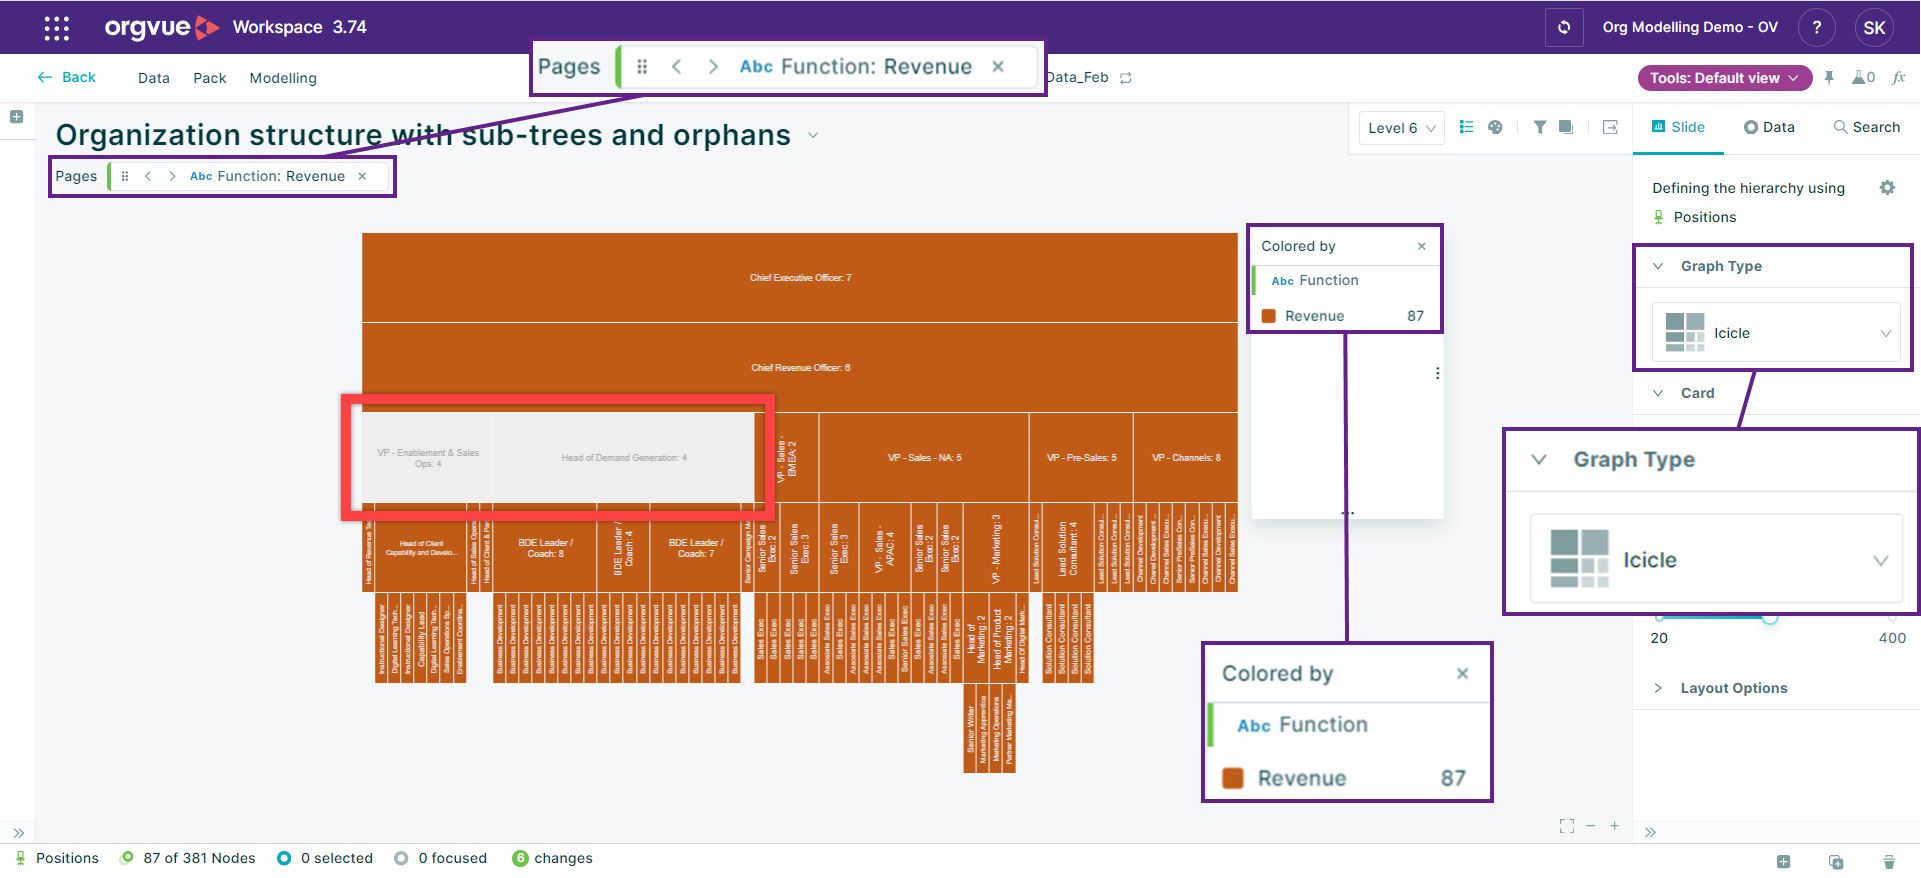Open the Tools: Default view dropdown
Screen dimensions: 1921x878
[1724, 78]
